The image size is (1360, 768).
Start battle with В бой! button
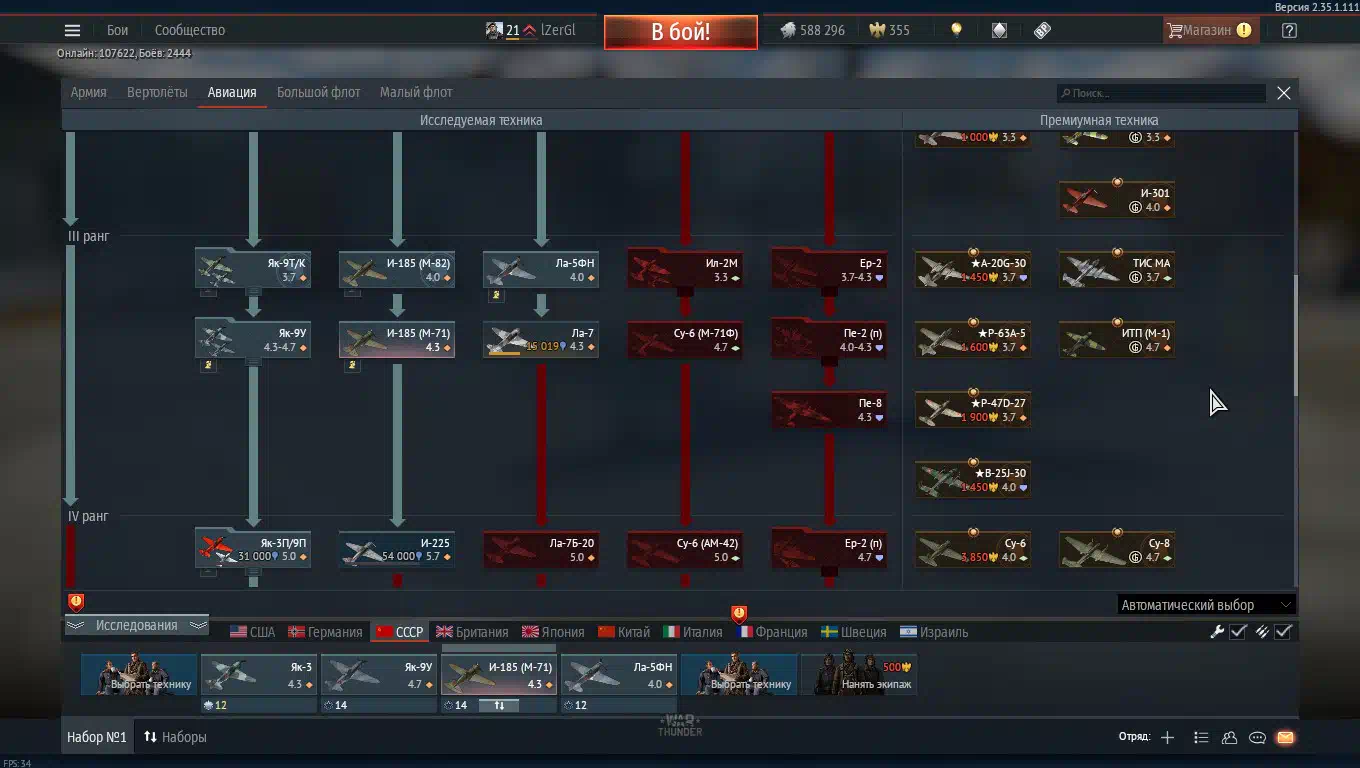point(681,31)
